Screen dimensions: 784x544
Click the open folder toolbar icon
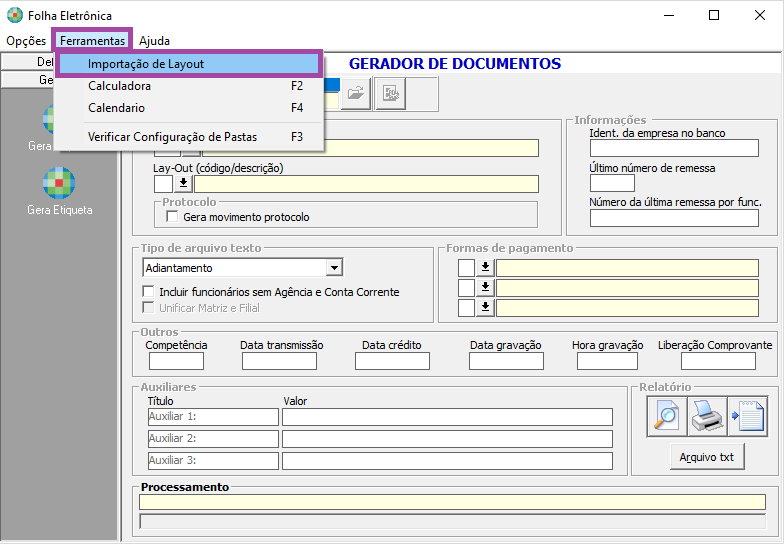pyautogui.click(x=354, y=94)
